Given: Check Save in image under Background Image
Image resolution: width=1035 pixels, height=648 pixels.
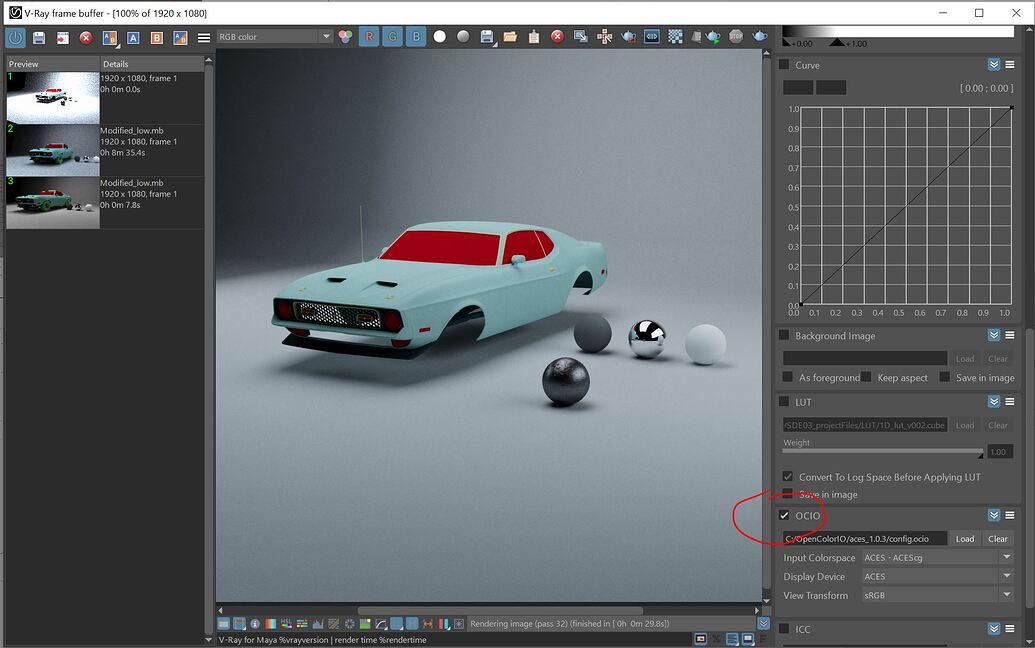Looking at the screenshot, I should [x=945, y=377].
